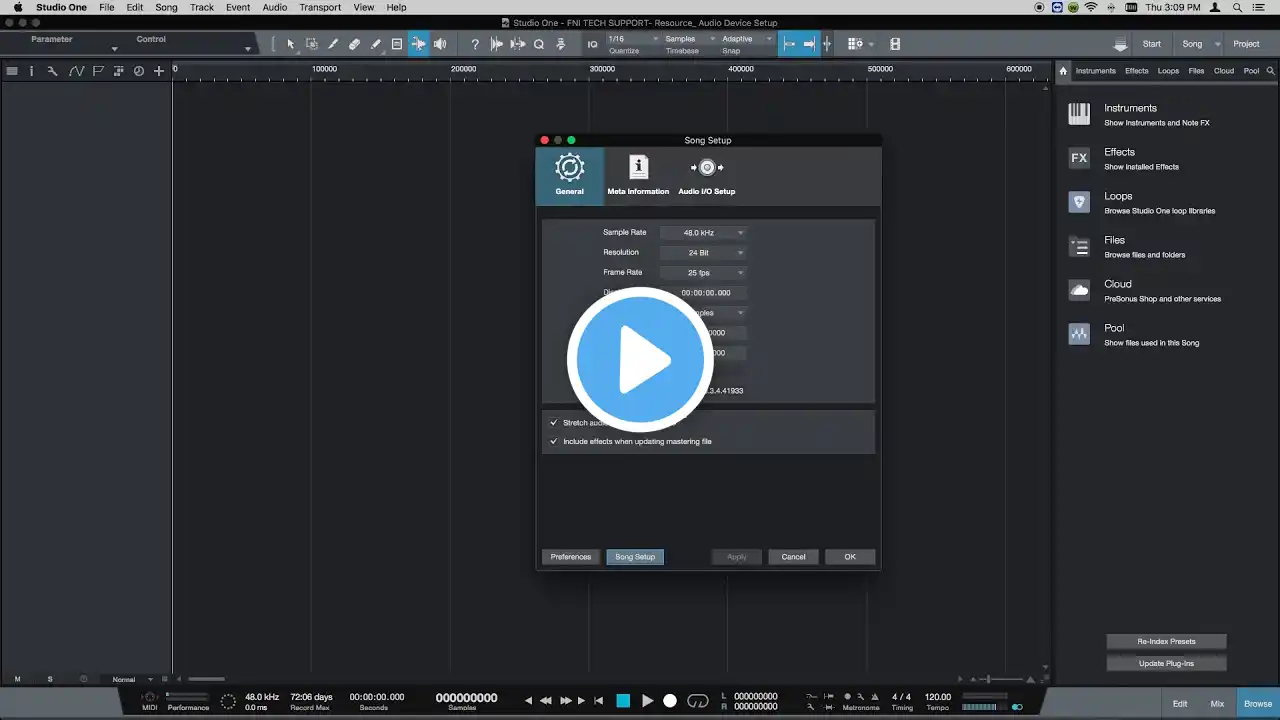The image size is (1280, 720).
Task: Open the Quantize 1/16 dropdown
Action: [x=633, y=39]
